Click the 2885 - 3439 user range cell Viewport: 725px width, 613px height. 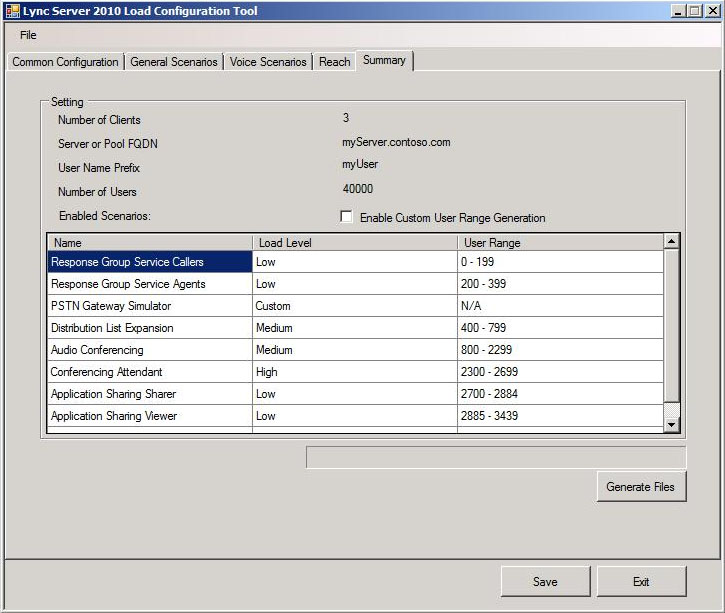560,416
